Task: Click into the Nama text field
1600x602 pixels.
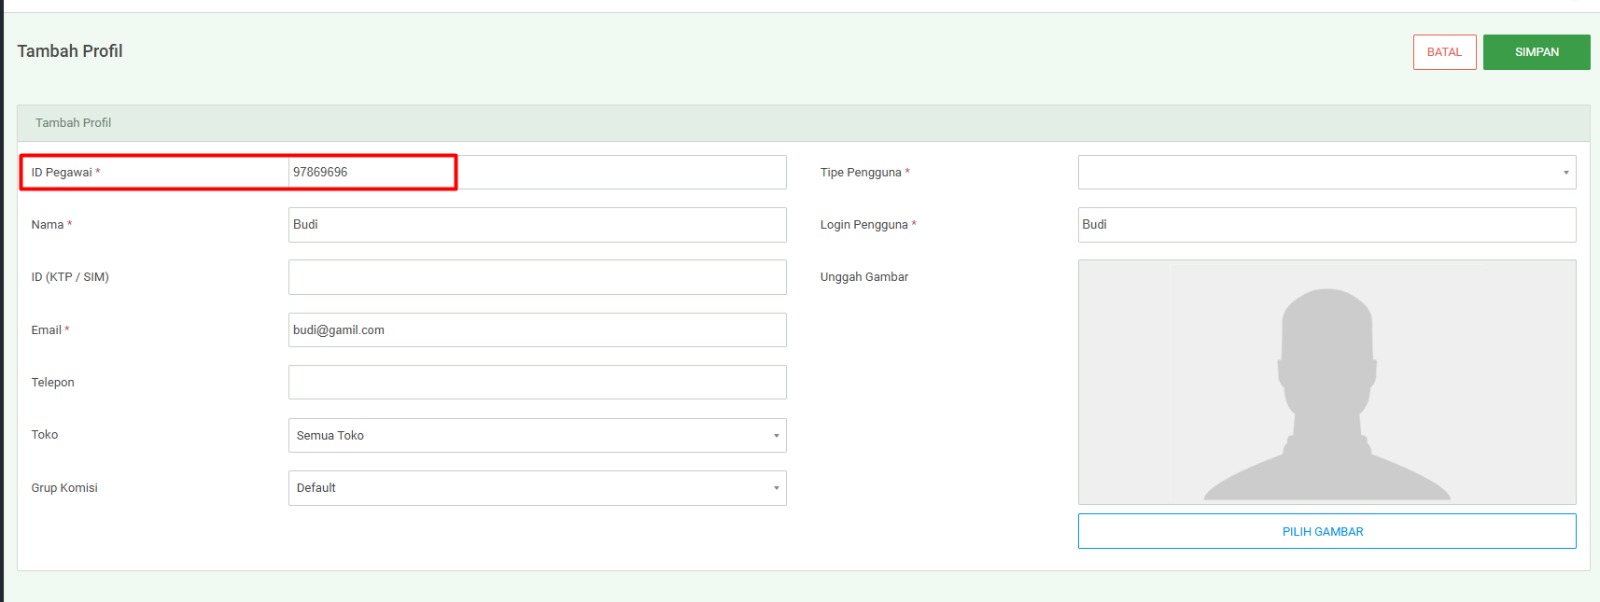Action: (x=537, y=225)
